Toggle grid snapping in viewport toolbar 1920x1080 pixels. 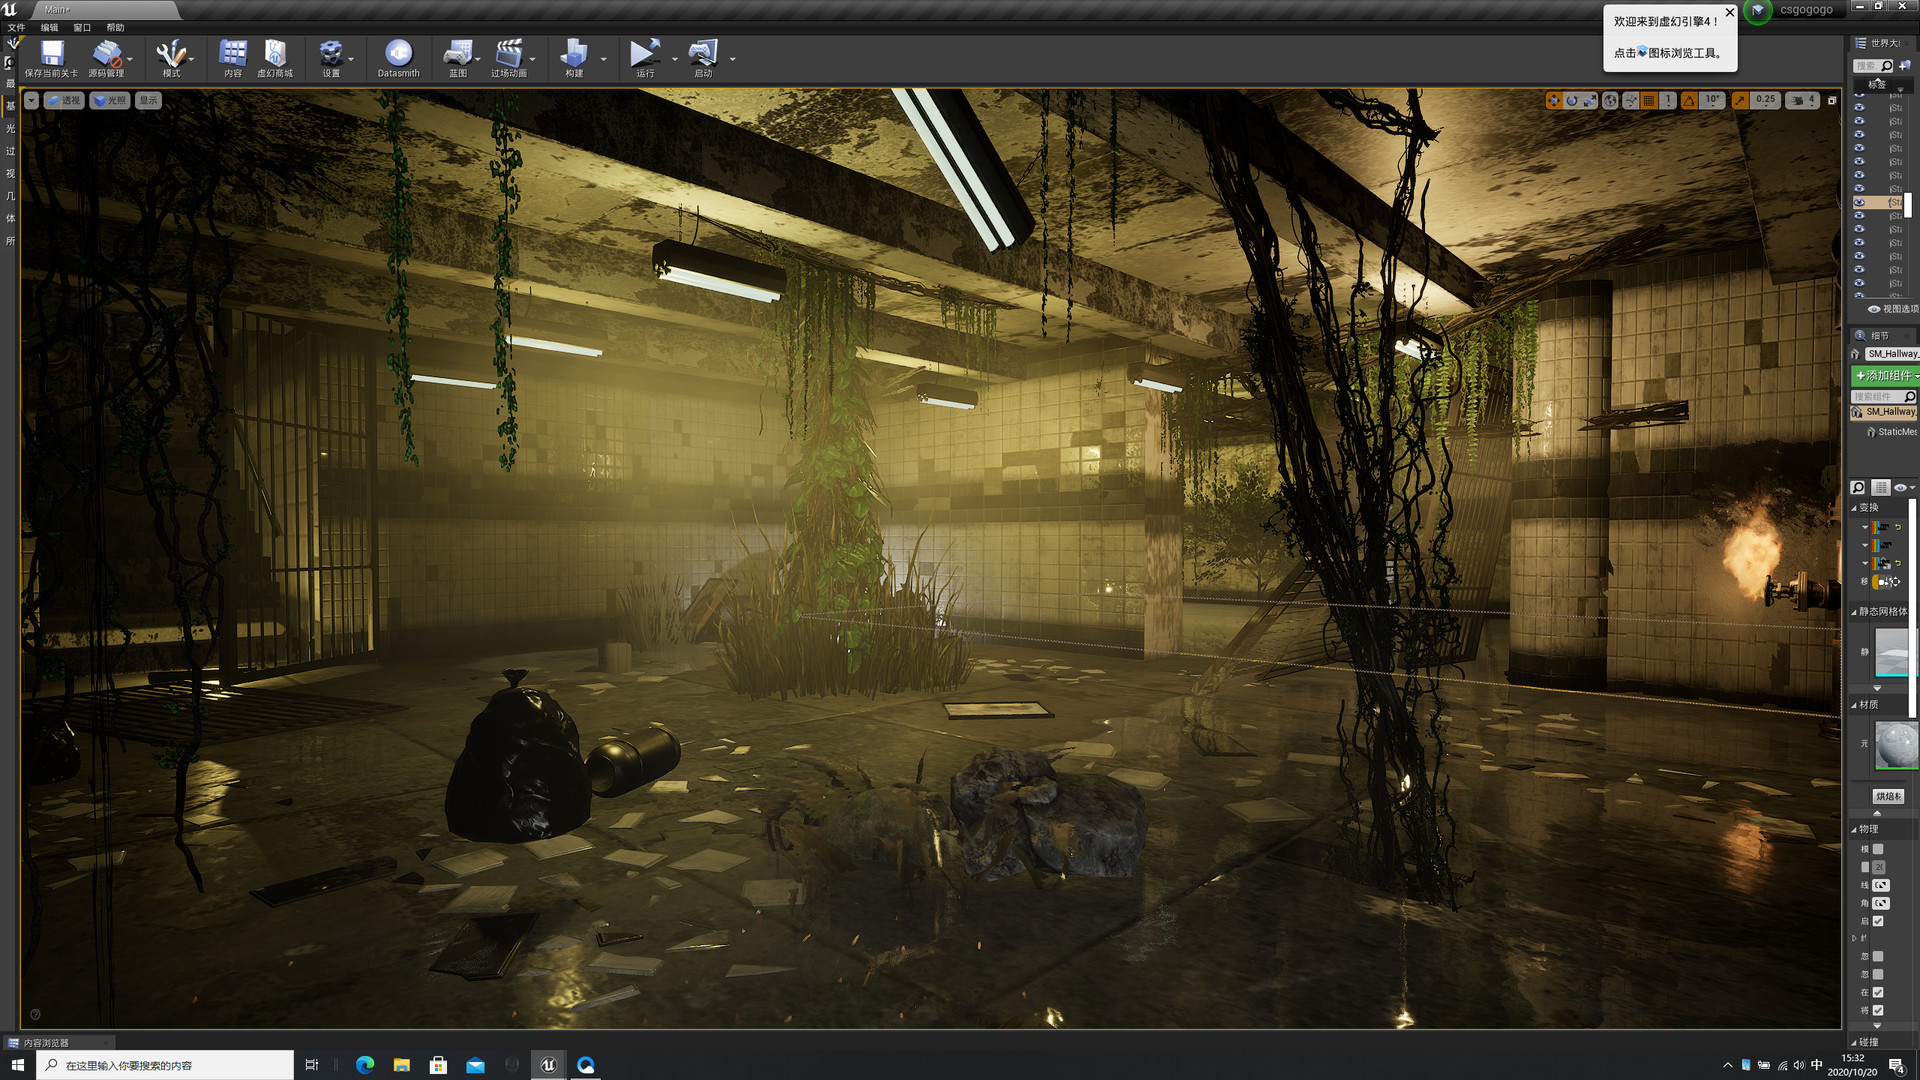[x=1649, y=100]
